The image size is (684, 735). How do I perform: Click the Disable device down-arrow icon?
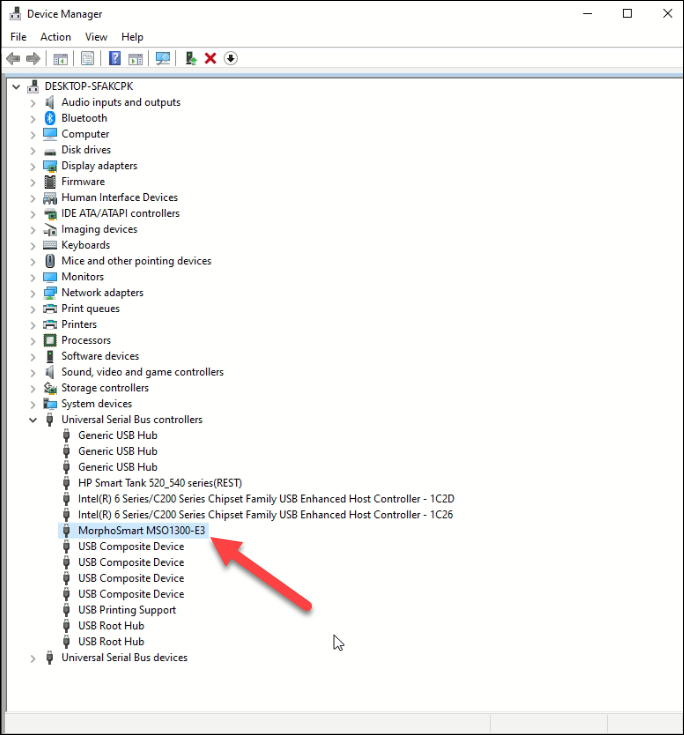coord(231,59)
